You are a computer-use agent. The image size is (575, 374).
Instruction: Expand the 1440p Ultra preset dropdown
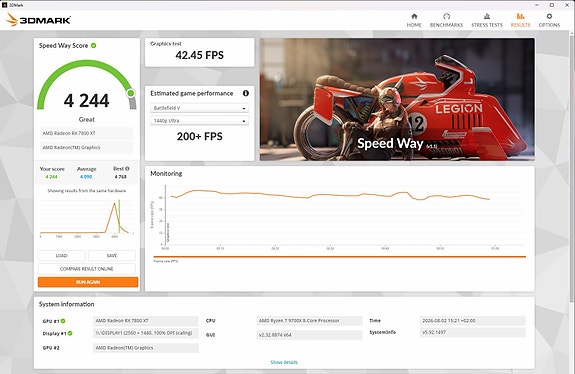[x=199, y=121]
